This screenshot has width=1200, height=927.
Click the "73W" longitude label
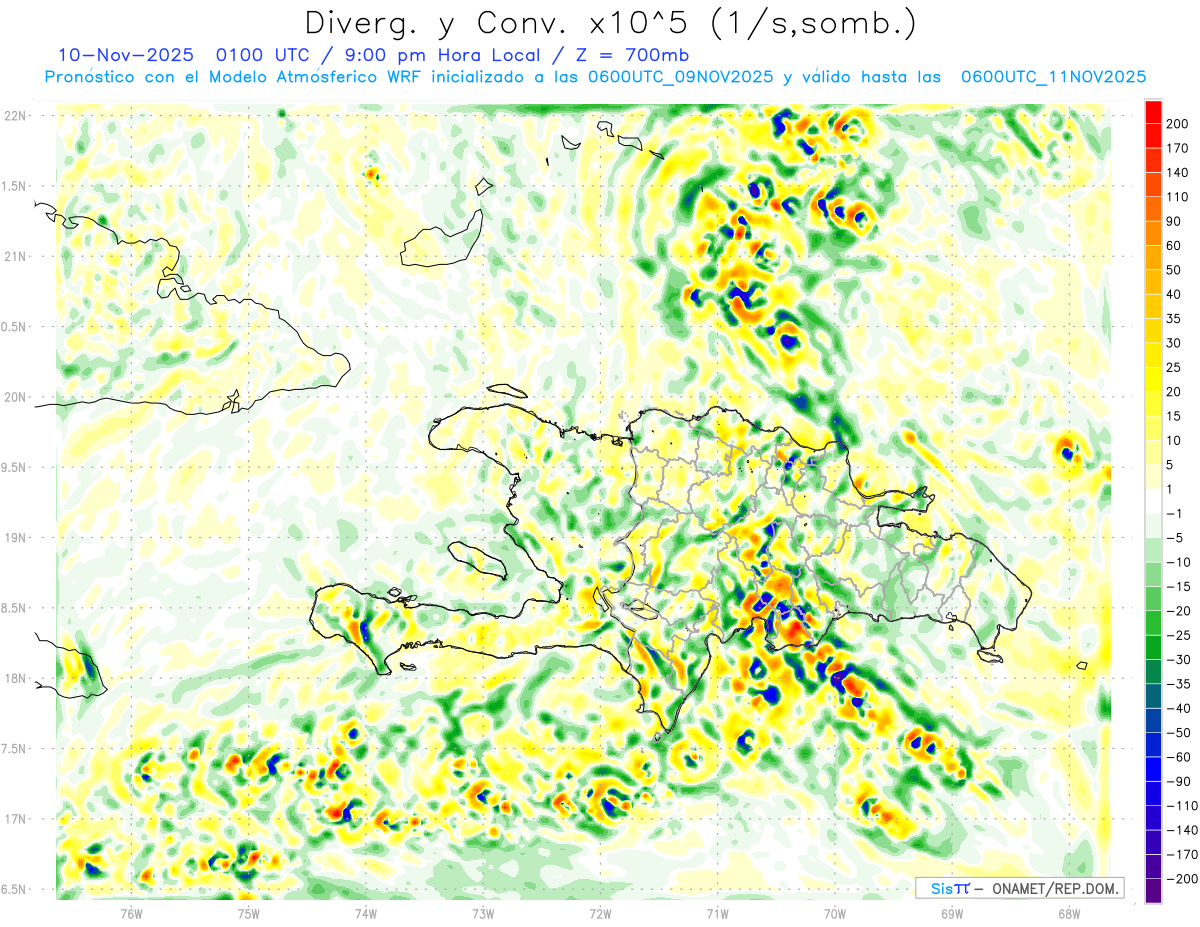(x=483, y=913)
